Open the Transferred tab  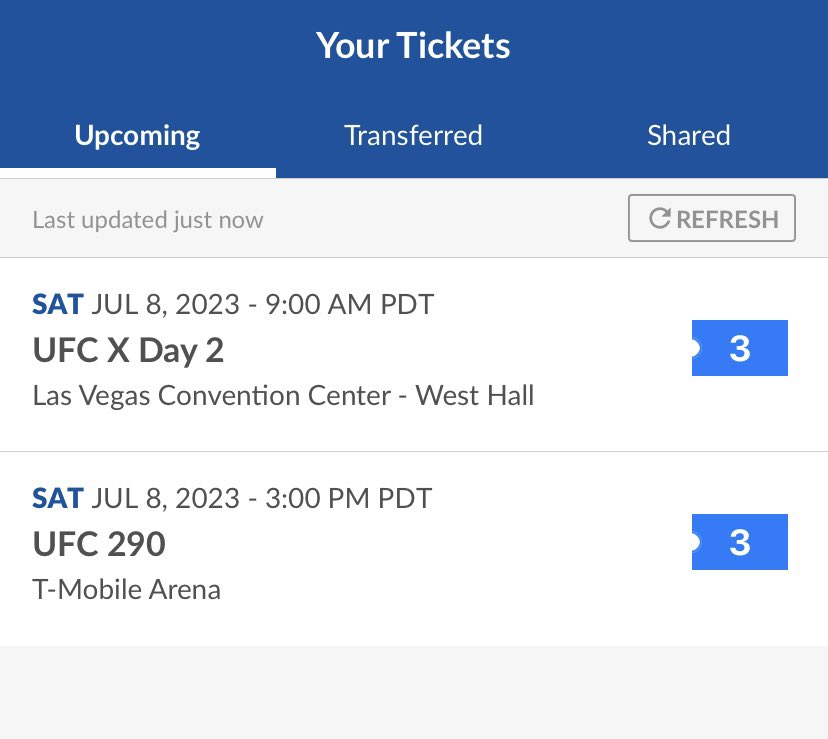[x=413, y=135]
